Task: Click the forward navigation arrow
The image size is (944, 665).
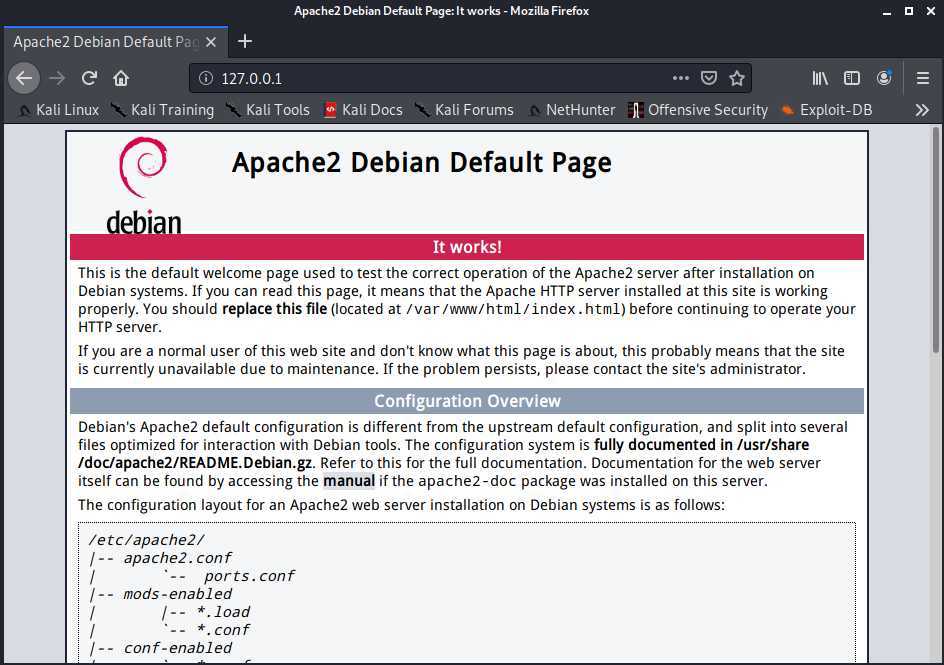Action: point(57,78)
